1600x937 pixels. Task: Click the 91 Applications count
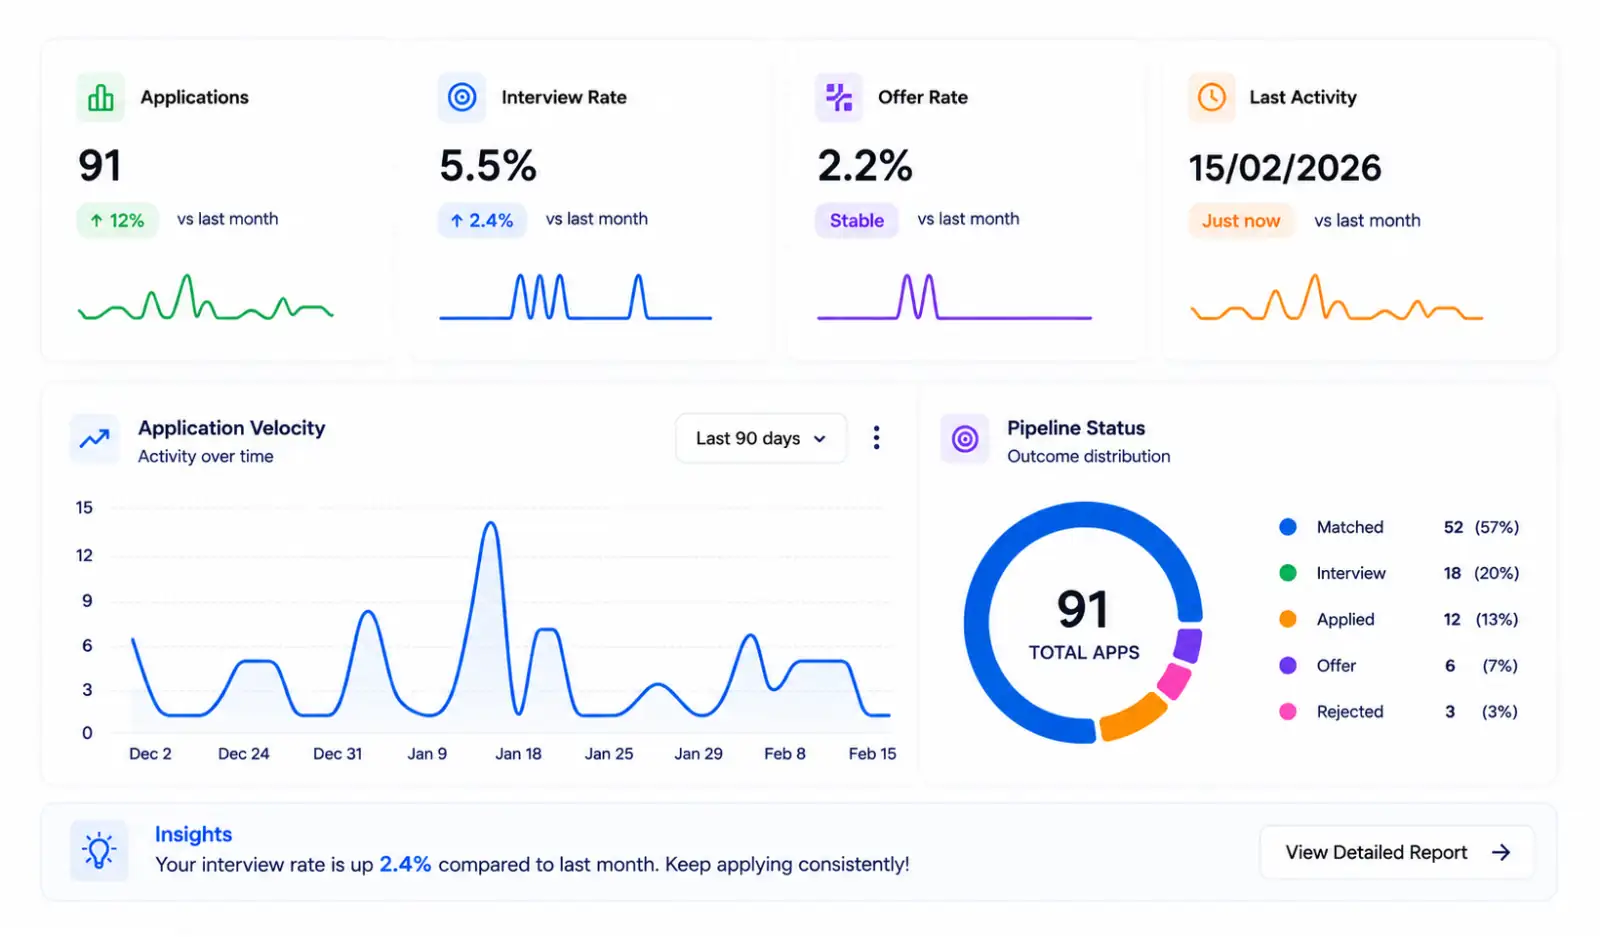pos(100,166)
